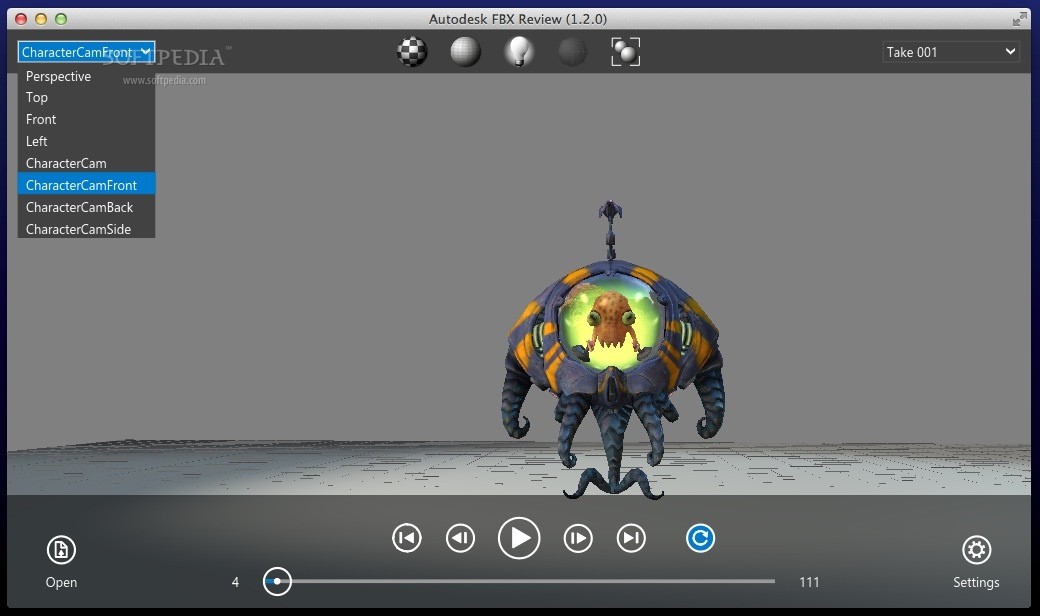Play the animation
The image size is (1040, 616).
pos(519,538)
